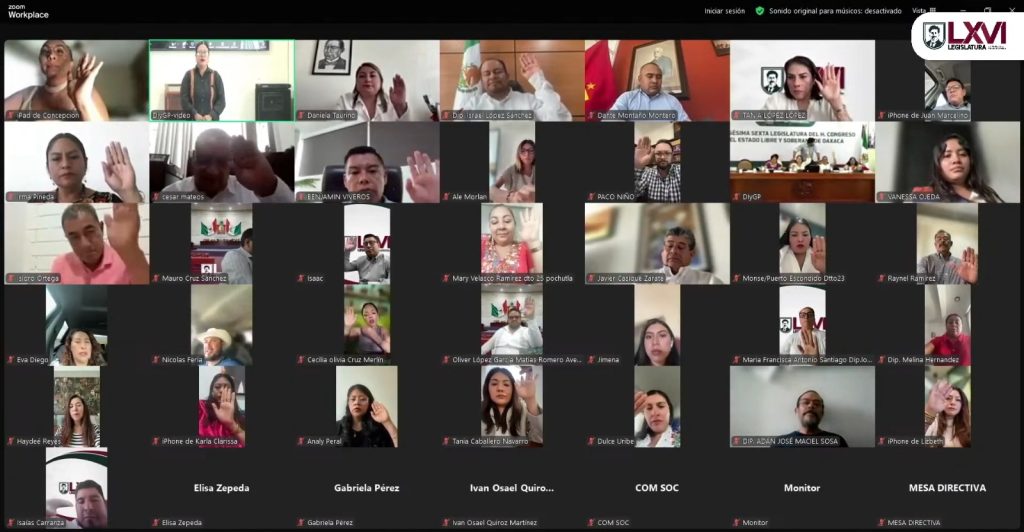Click muted mic icon beside Haydeé Reyes
Screen dimensions: 1024x532
coord(10,441)
